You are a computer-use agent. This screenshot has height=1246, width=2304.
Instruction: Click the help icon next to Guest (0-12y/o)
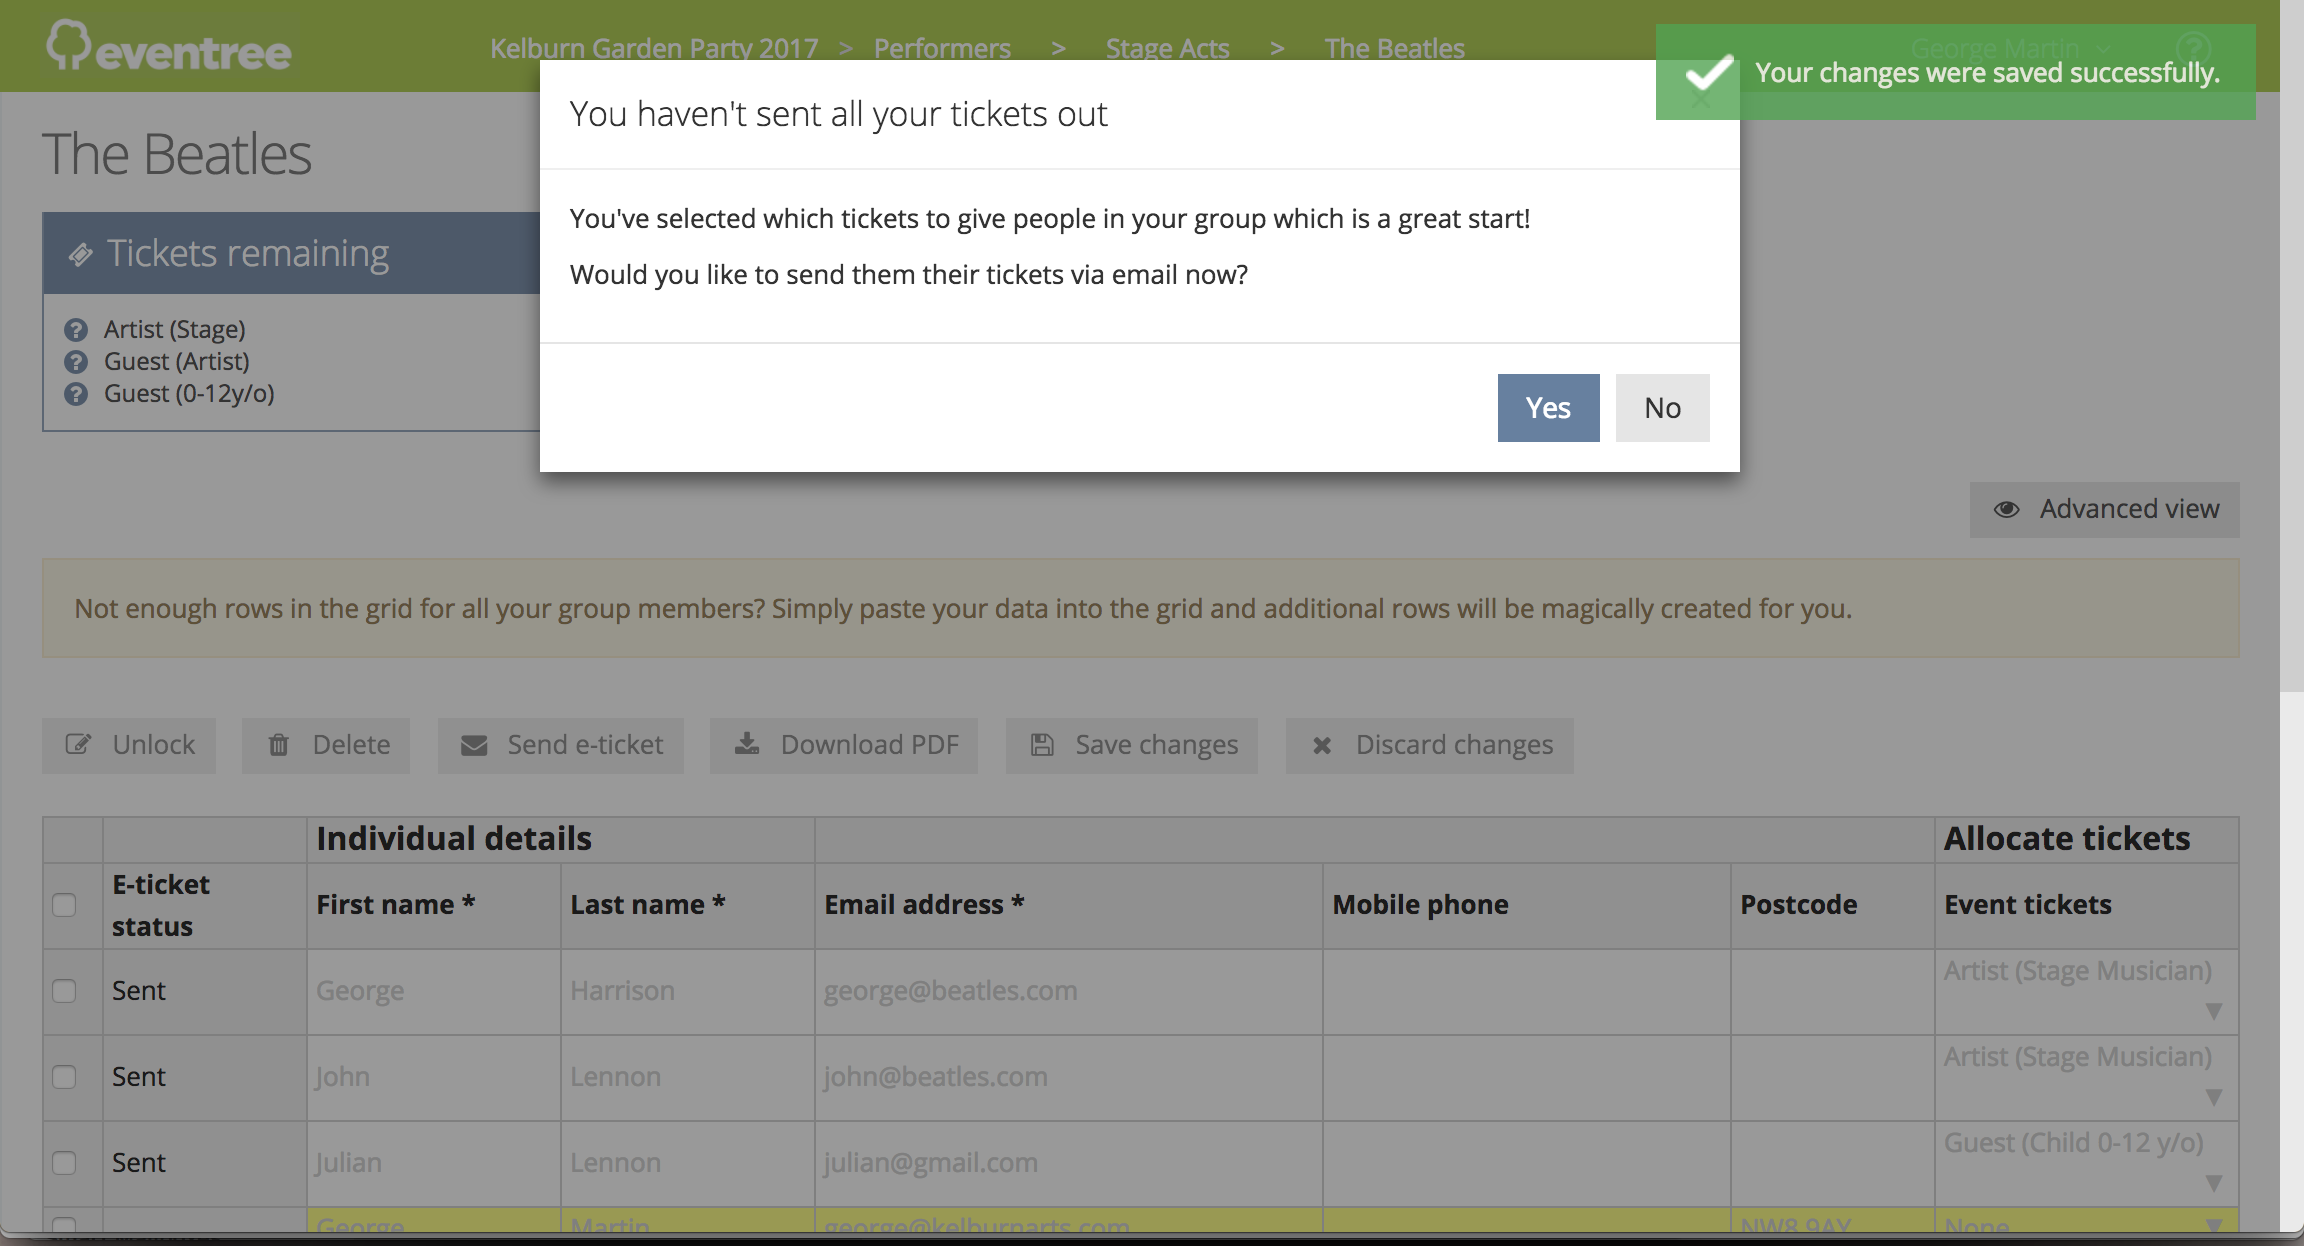click(x=76, y=394)
